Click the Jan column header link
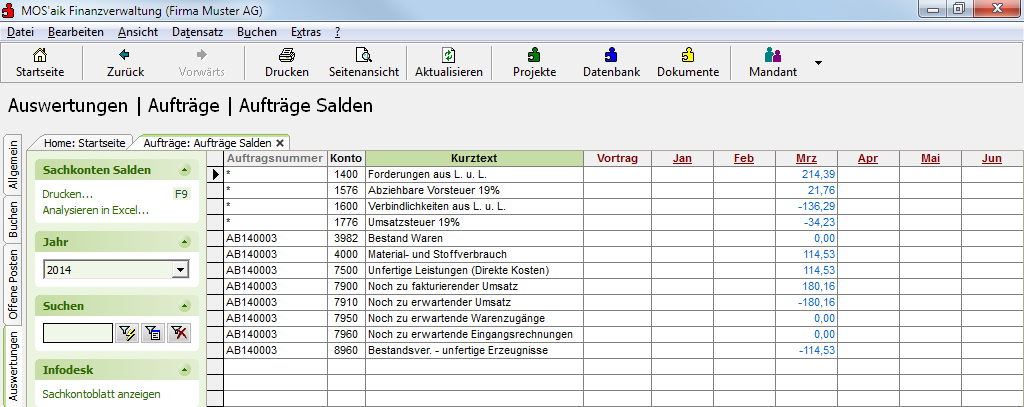1024x407 pixels. tap(682, 158)
